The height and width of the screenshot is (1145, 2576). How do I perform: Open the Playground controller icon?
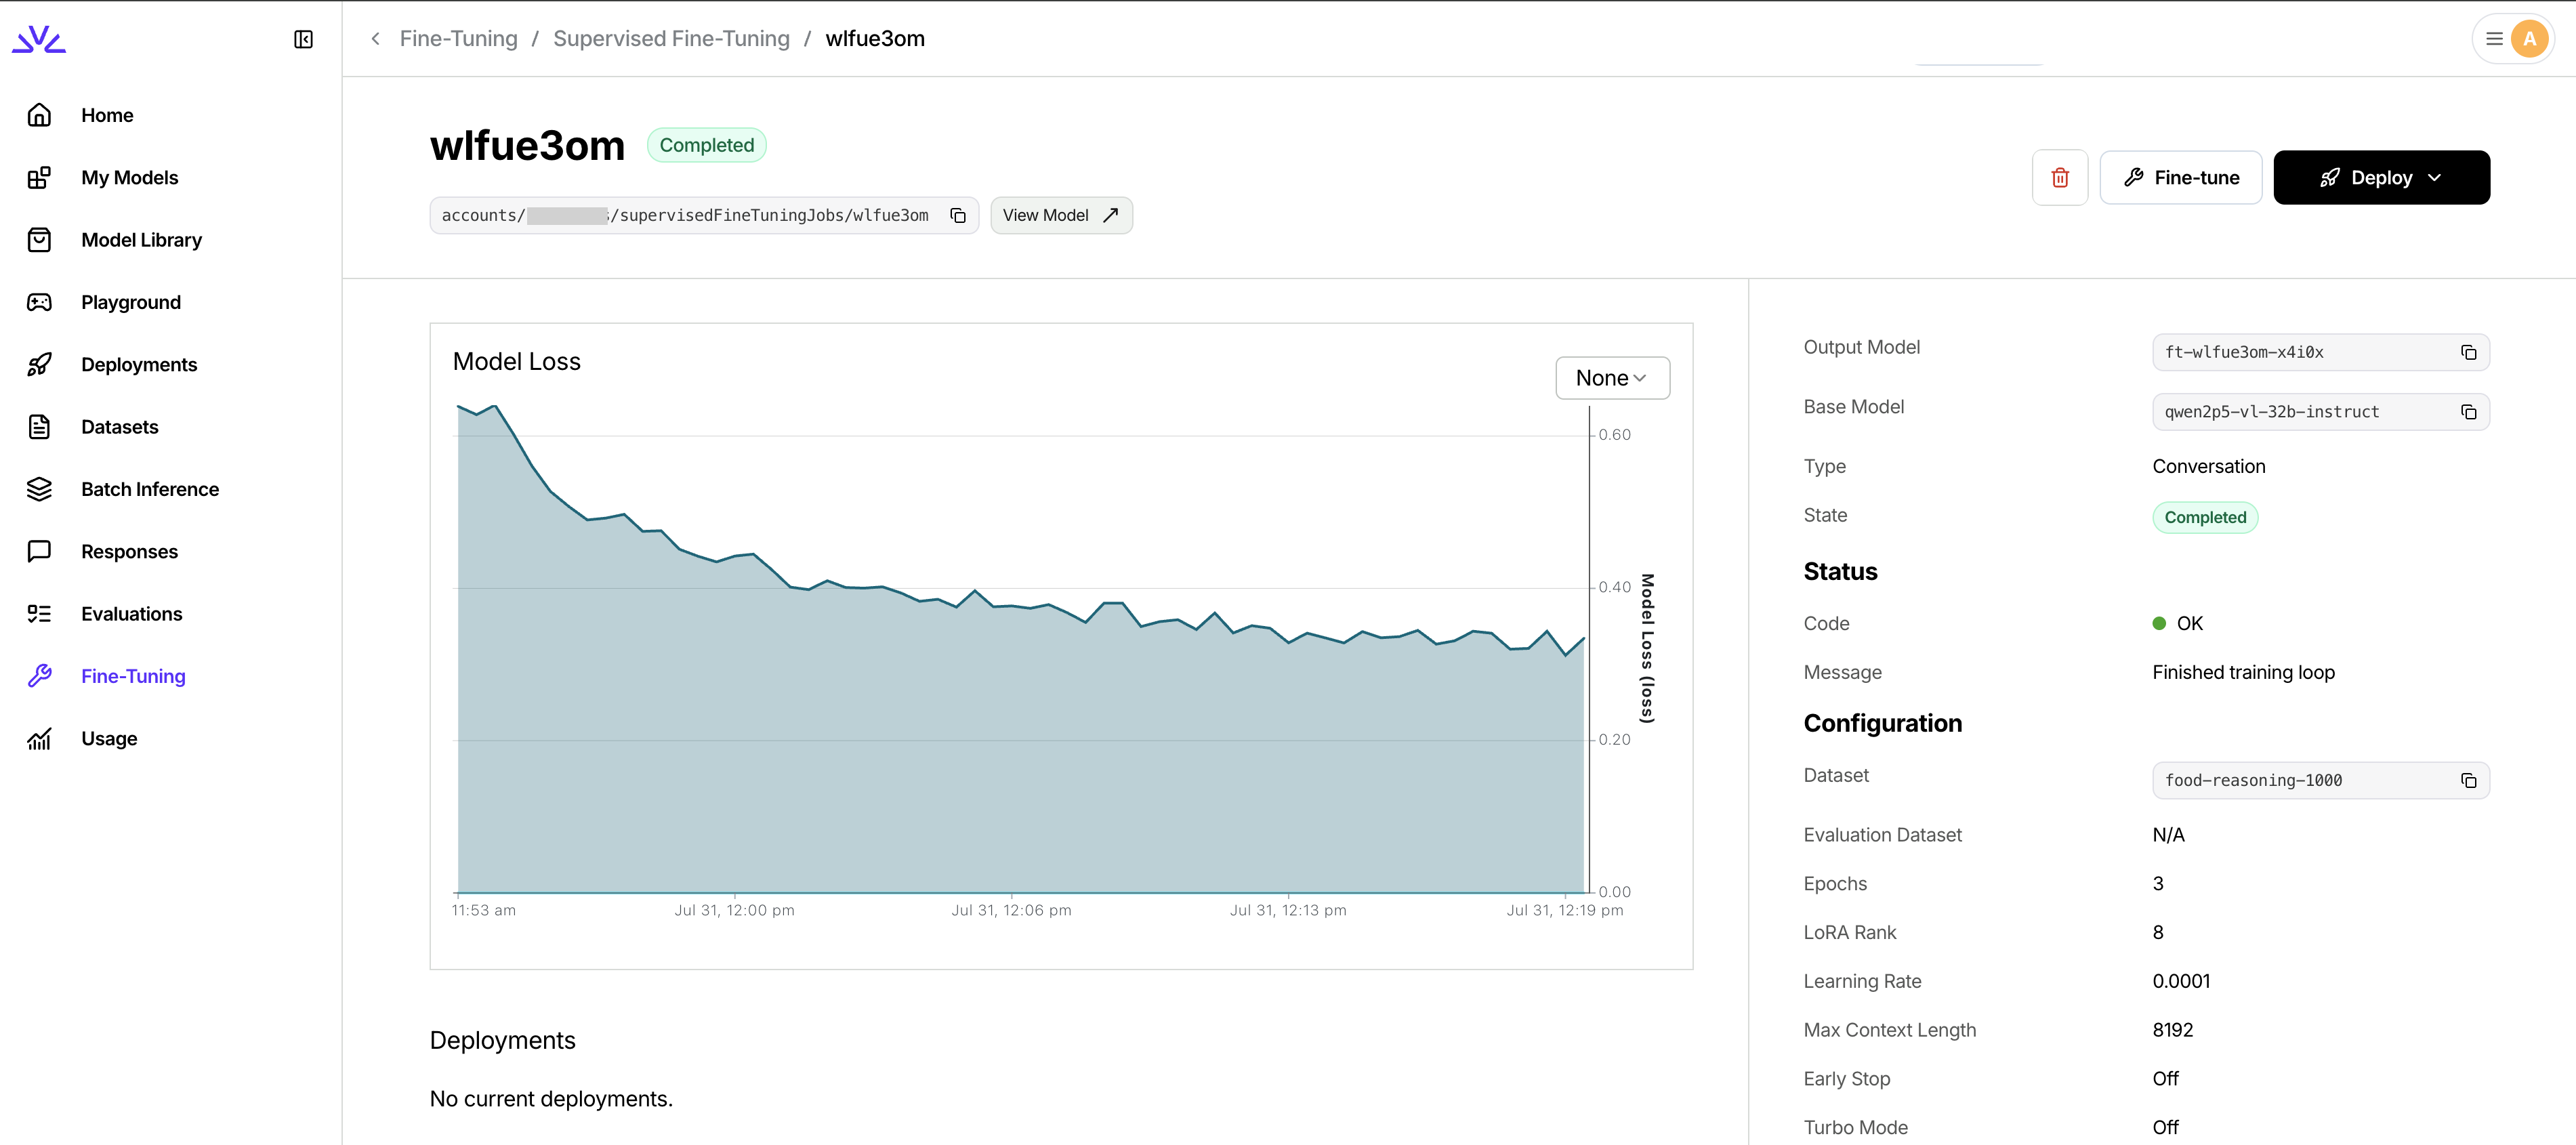[39, 302]
